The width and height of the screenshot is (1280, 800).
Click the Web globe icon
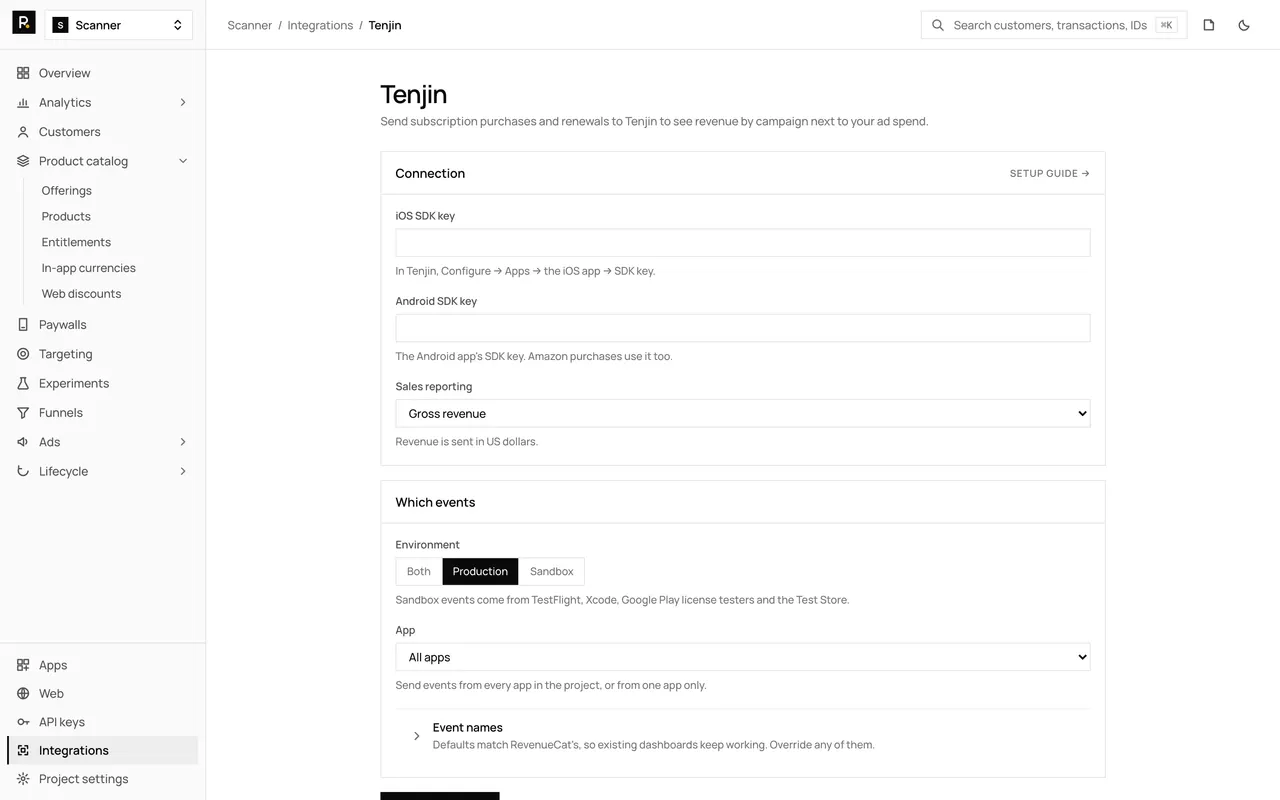point(23,694)
